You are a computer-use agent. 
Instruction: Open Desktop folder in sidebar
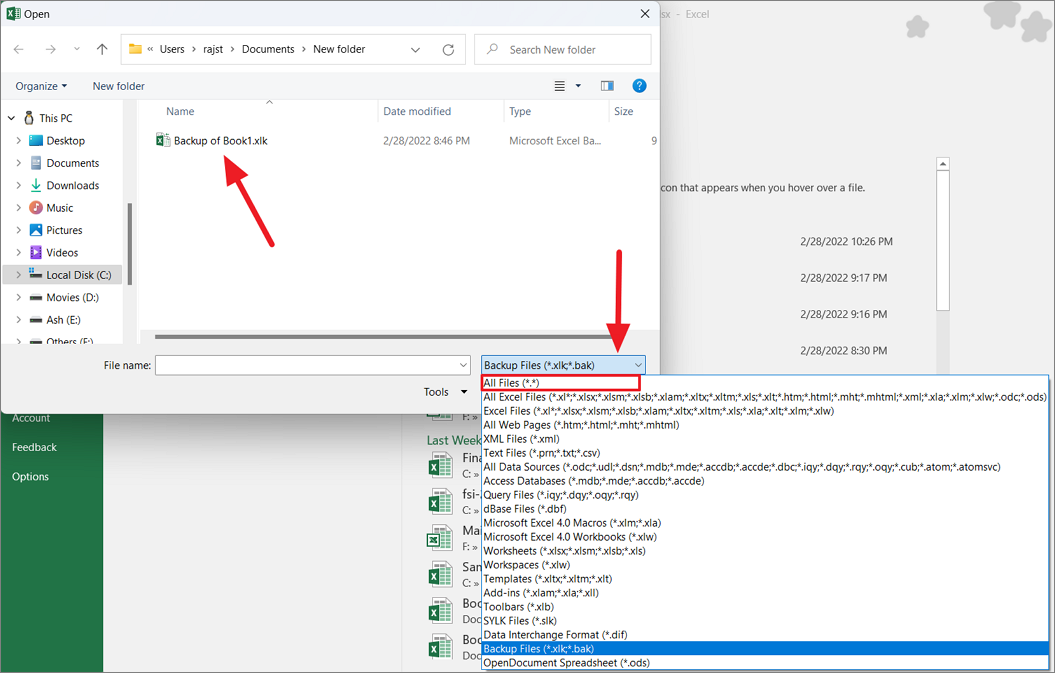(65, 141)
